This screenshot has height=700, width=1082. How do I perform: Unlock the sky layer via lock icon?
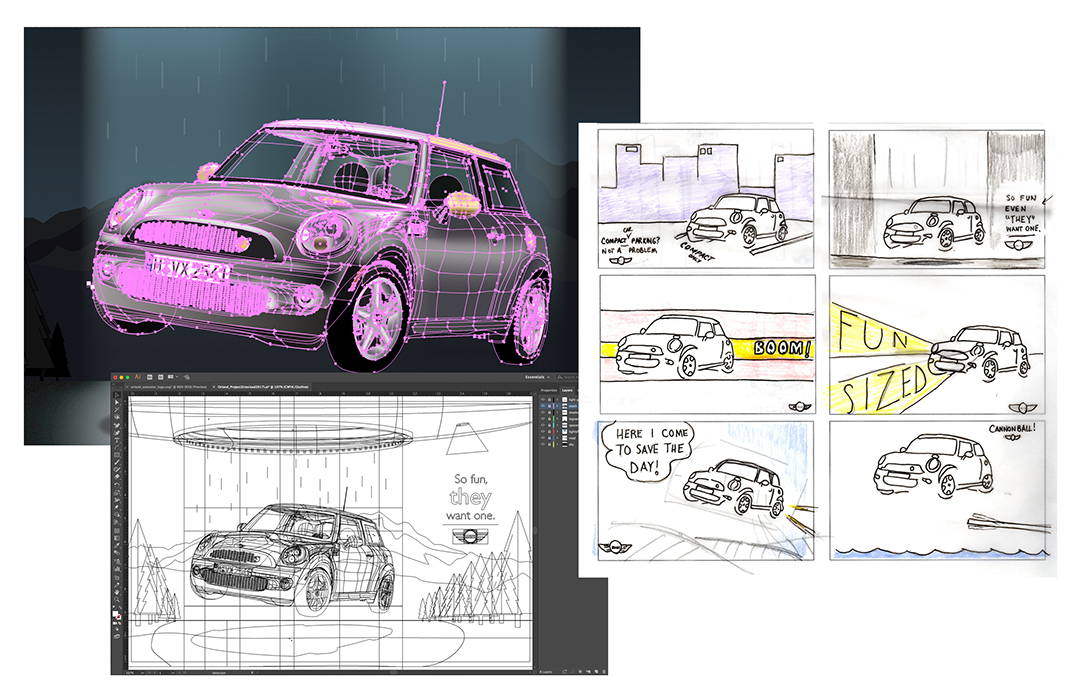pos(549,445)
